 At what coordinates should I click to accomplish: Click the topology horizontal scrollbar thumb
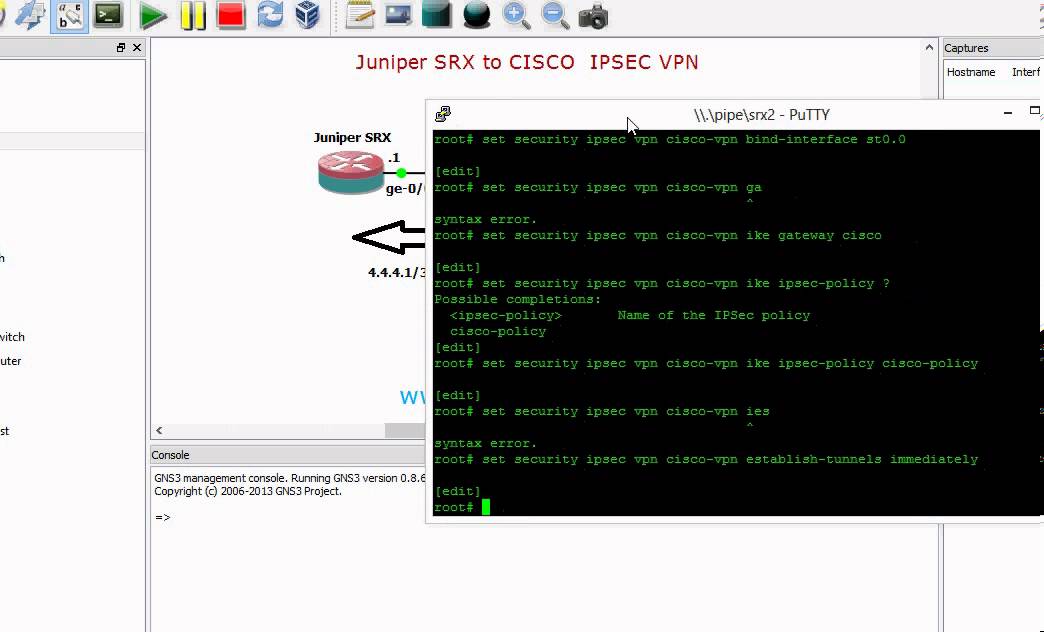(405, 431)
